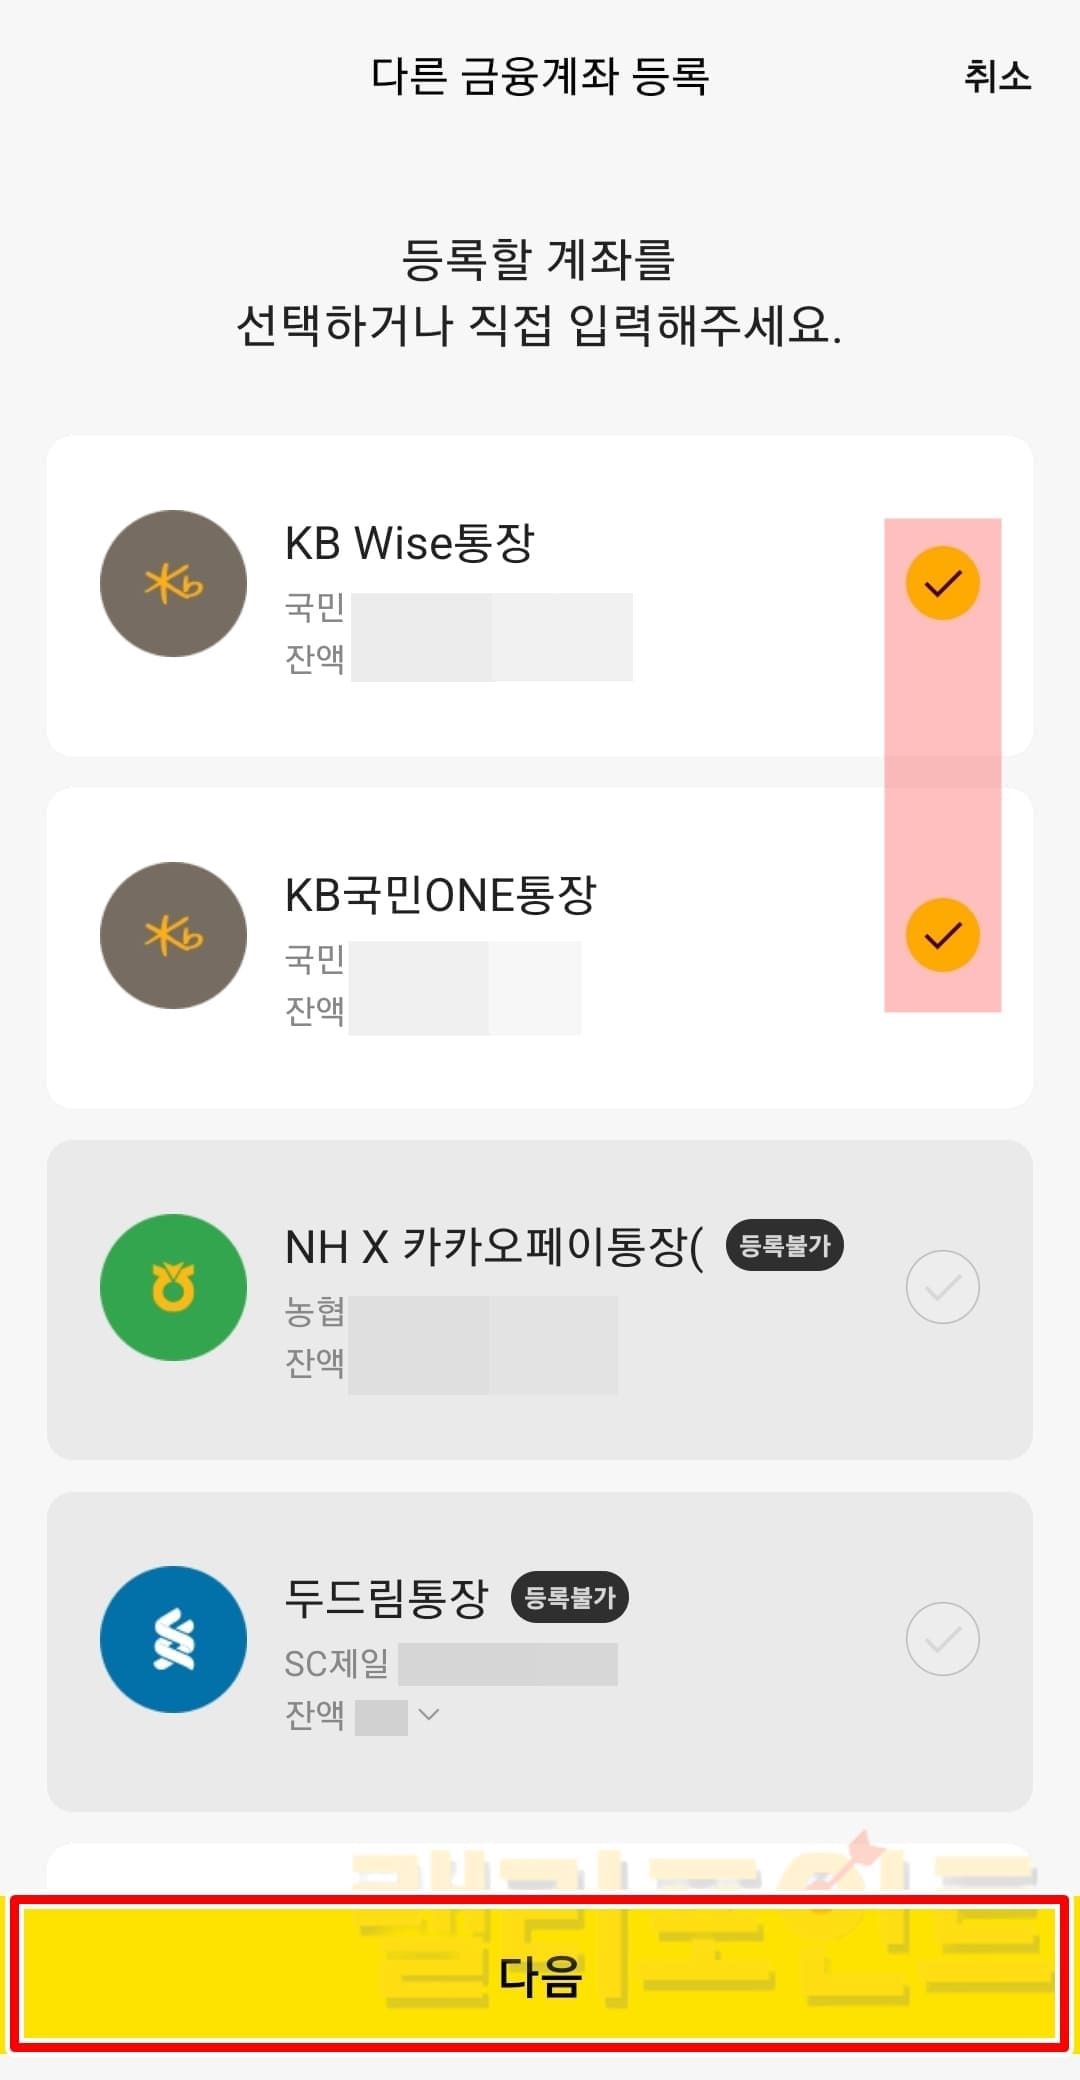Tap the 등록불가 badge on 두드림통장

[570, 1597]
